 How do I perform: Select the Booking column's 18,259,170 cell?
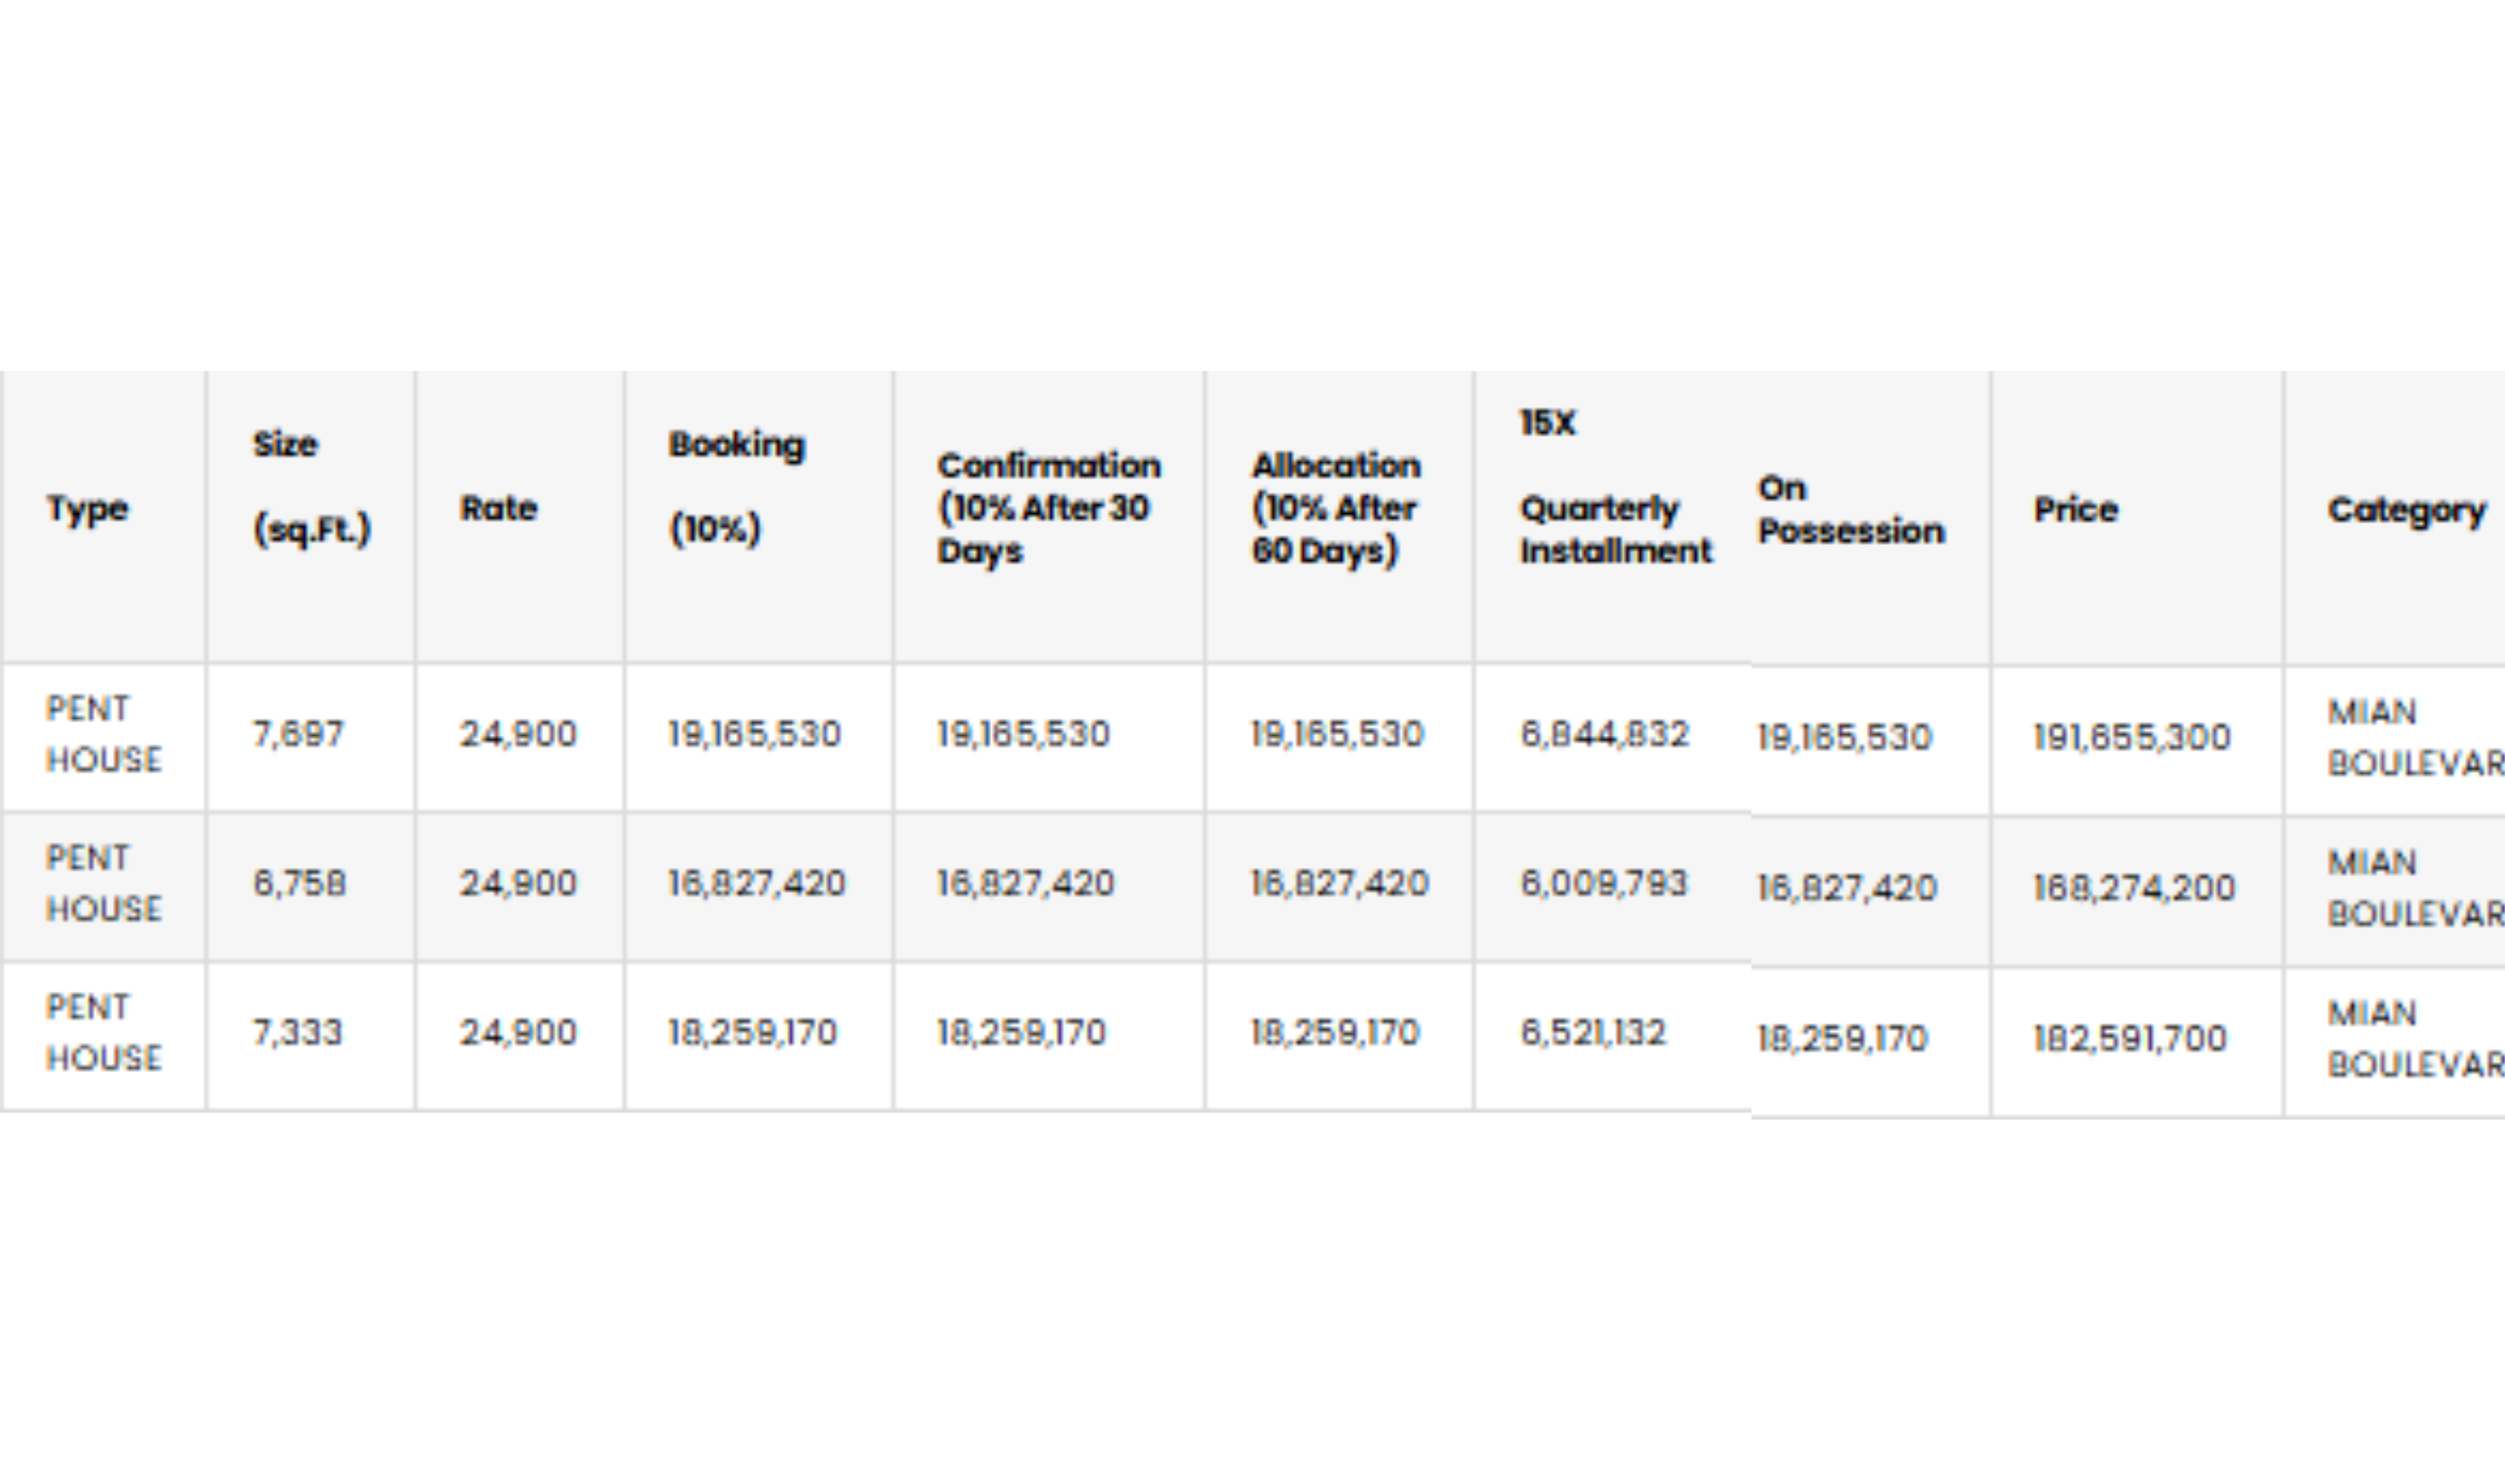click(752, 1033)
